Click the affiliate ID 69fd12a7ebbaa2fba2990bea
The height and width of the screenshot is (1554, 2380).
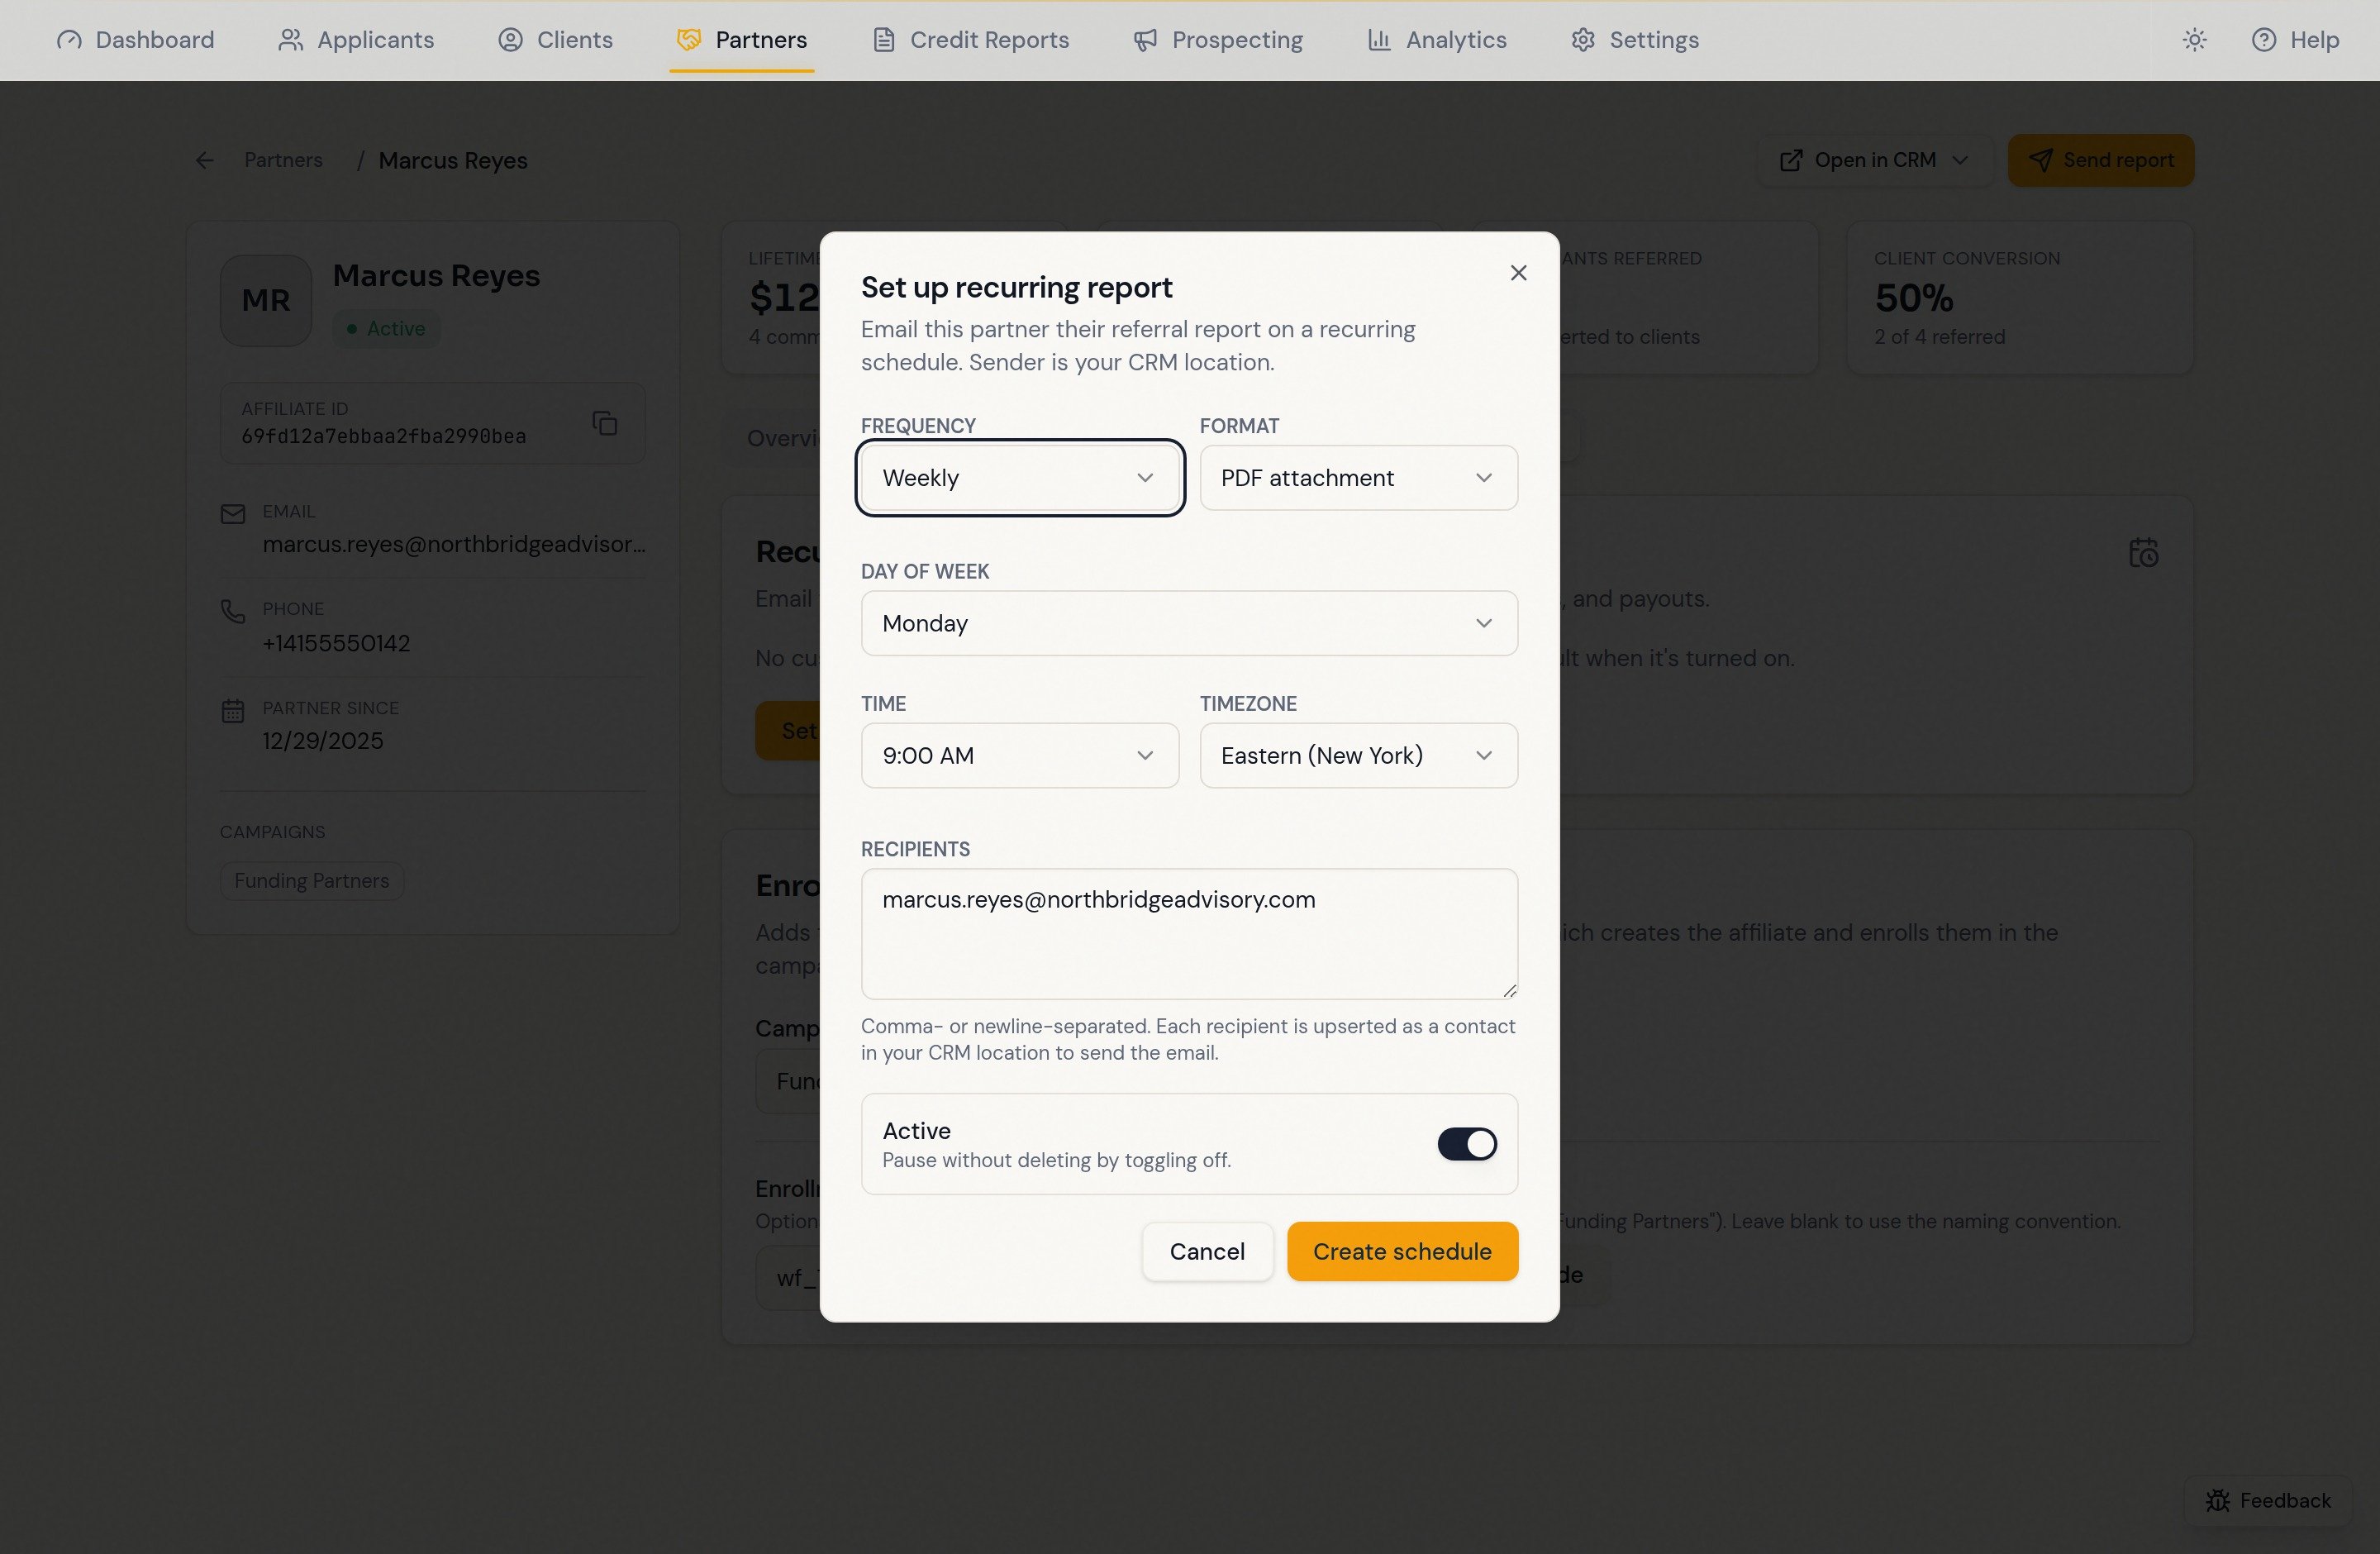(x=384, y=436)
